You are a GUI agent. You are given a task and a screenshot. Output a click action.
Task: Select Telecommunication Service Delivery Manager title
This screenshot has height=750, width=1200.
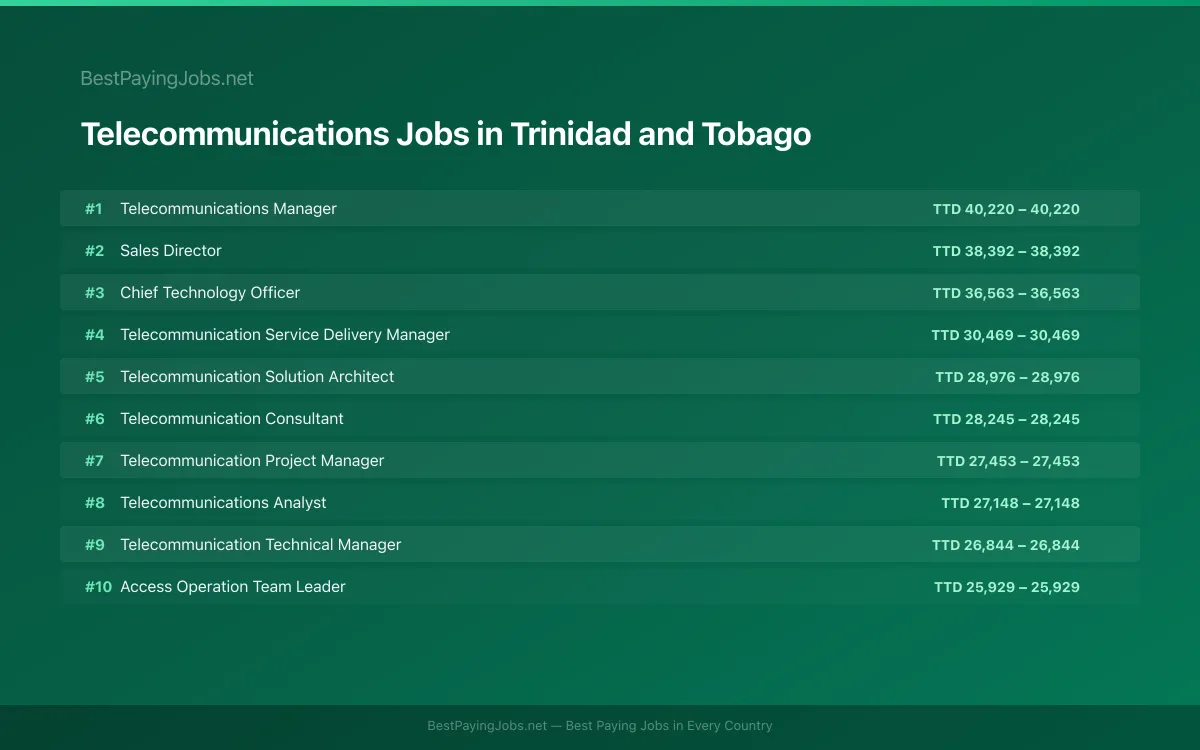285,335
